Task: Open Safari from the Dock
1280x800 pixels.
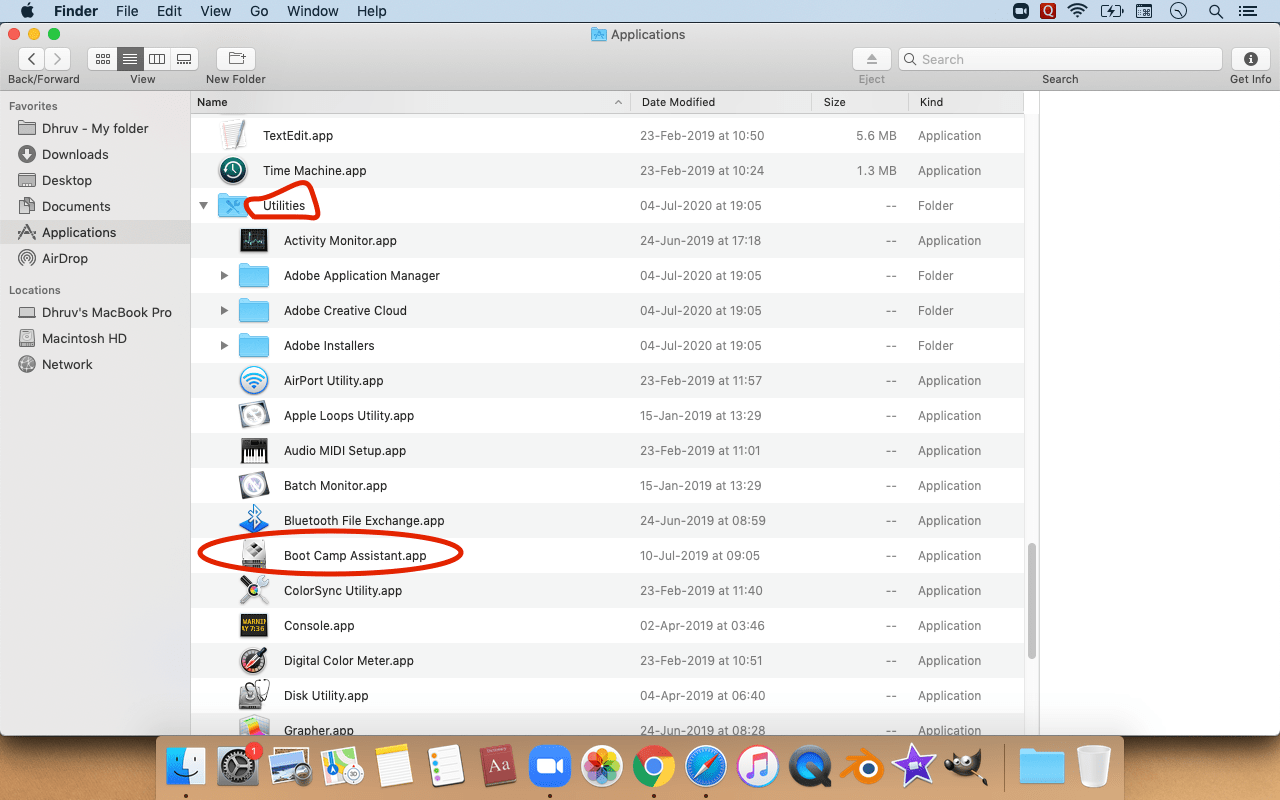Action: click(x=706, y=768)
